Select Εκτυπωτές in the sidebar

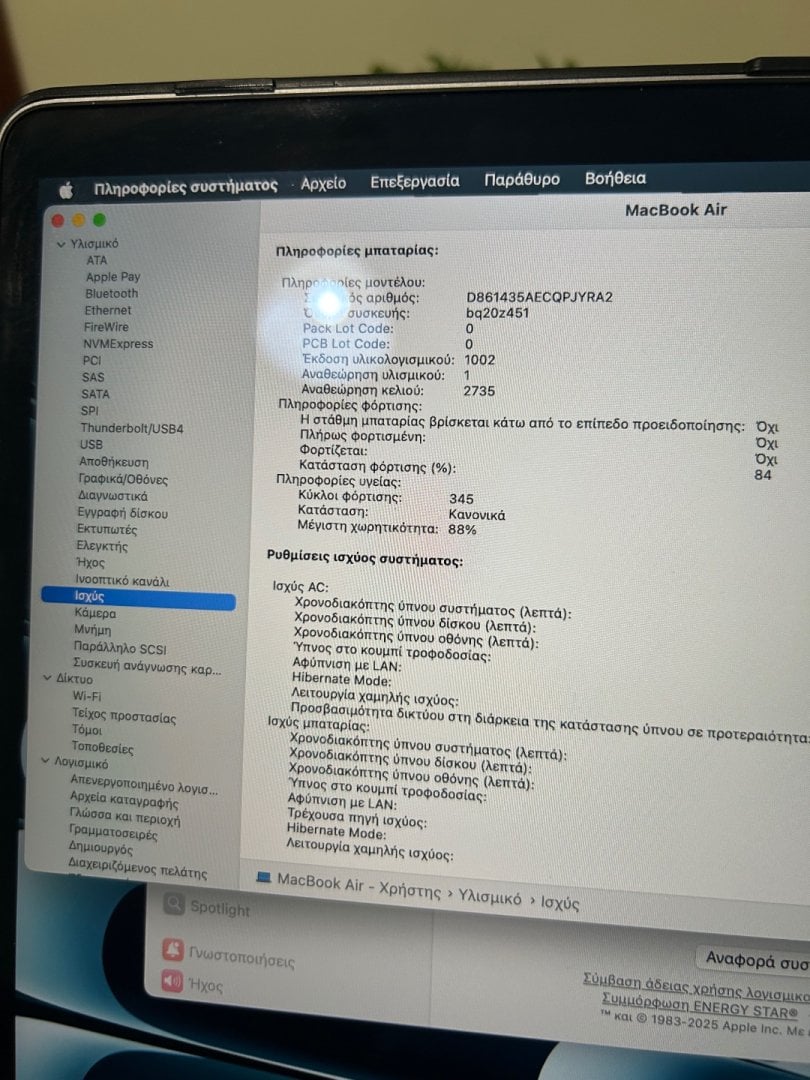(x=106, y=530)
